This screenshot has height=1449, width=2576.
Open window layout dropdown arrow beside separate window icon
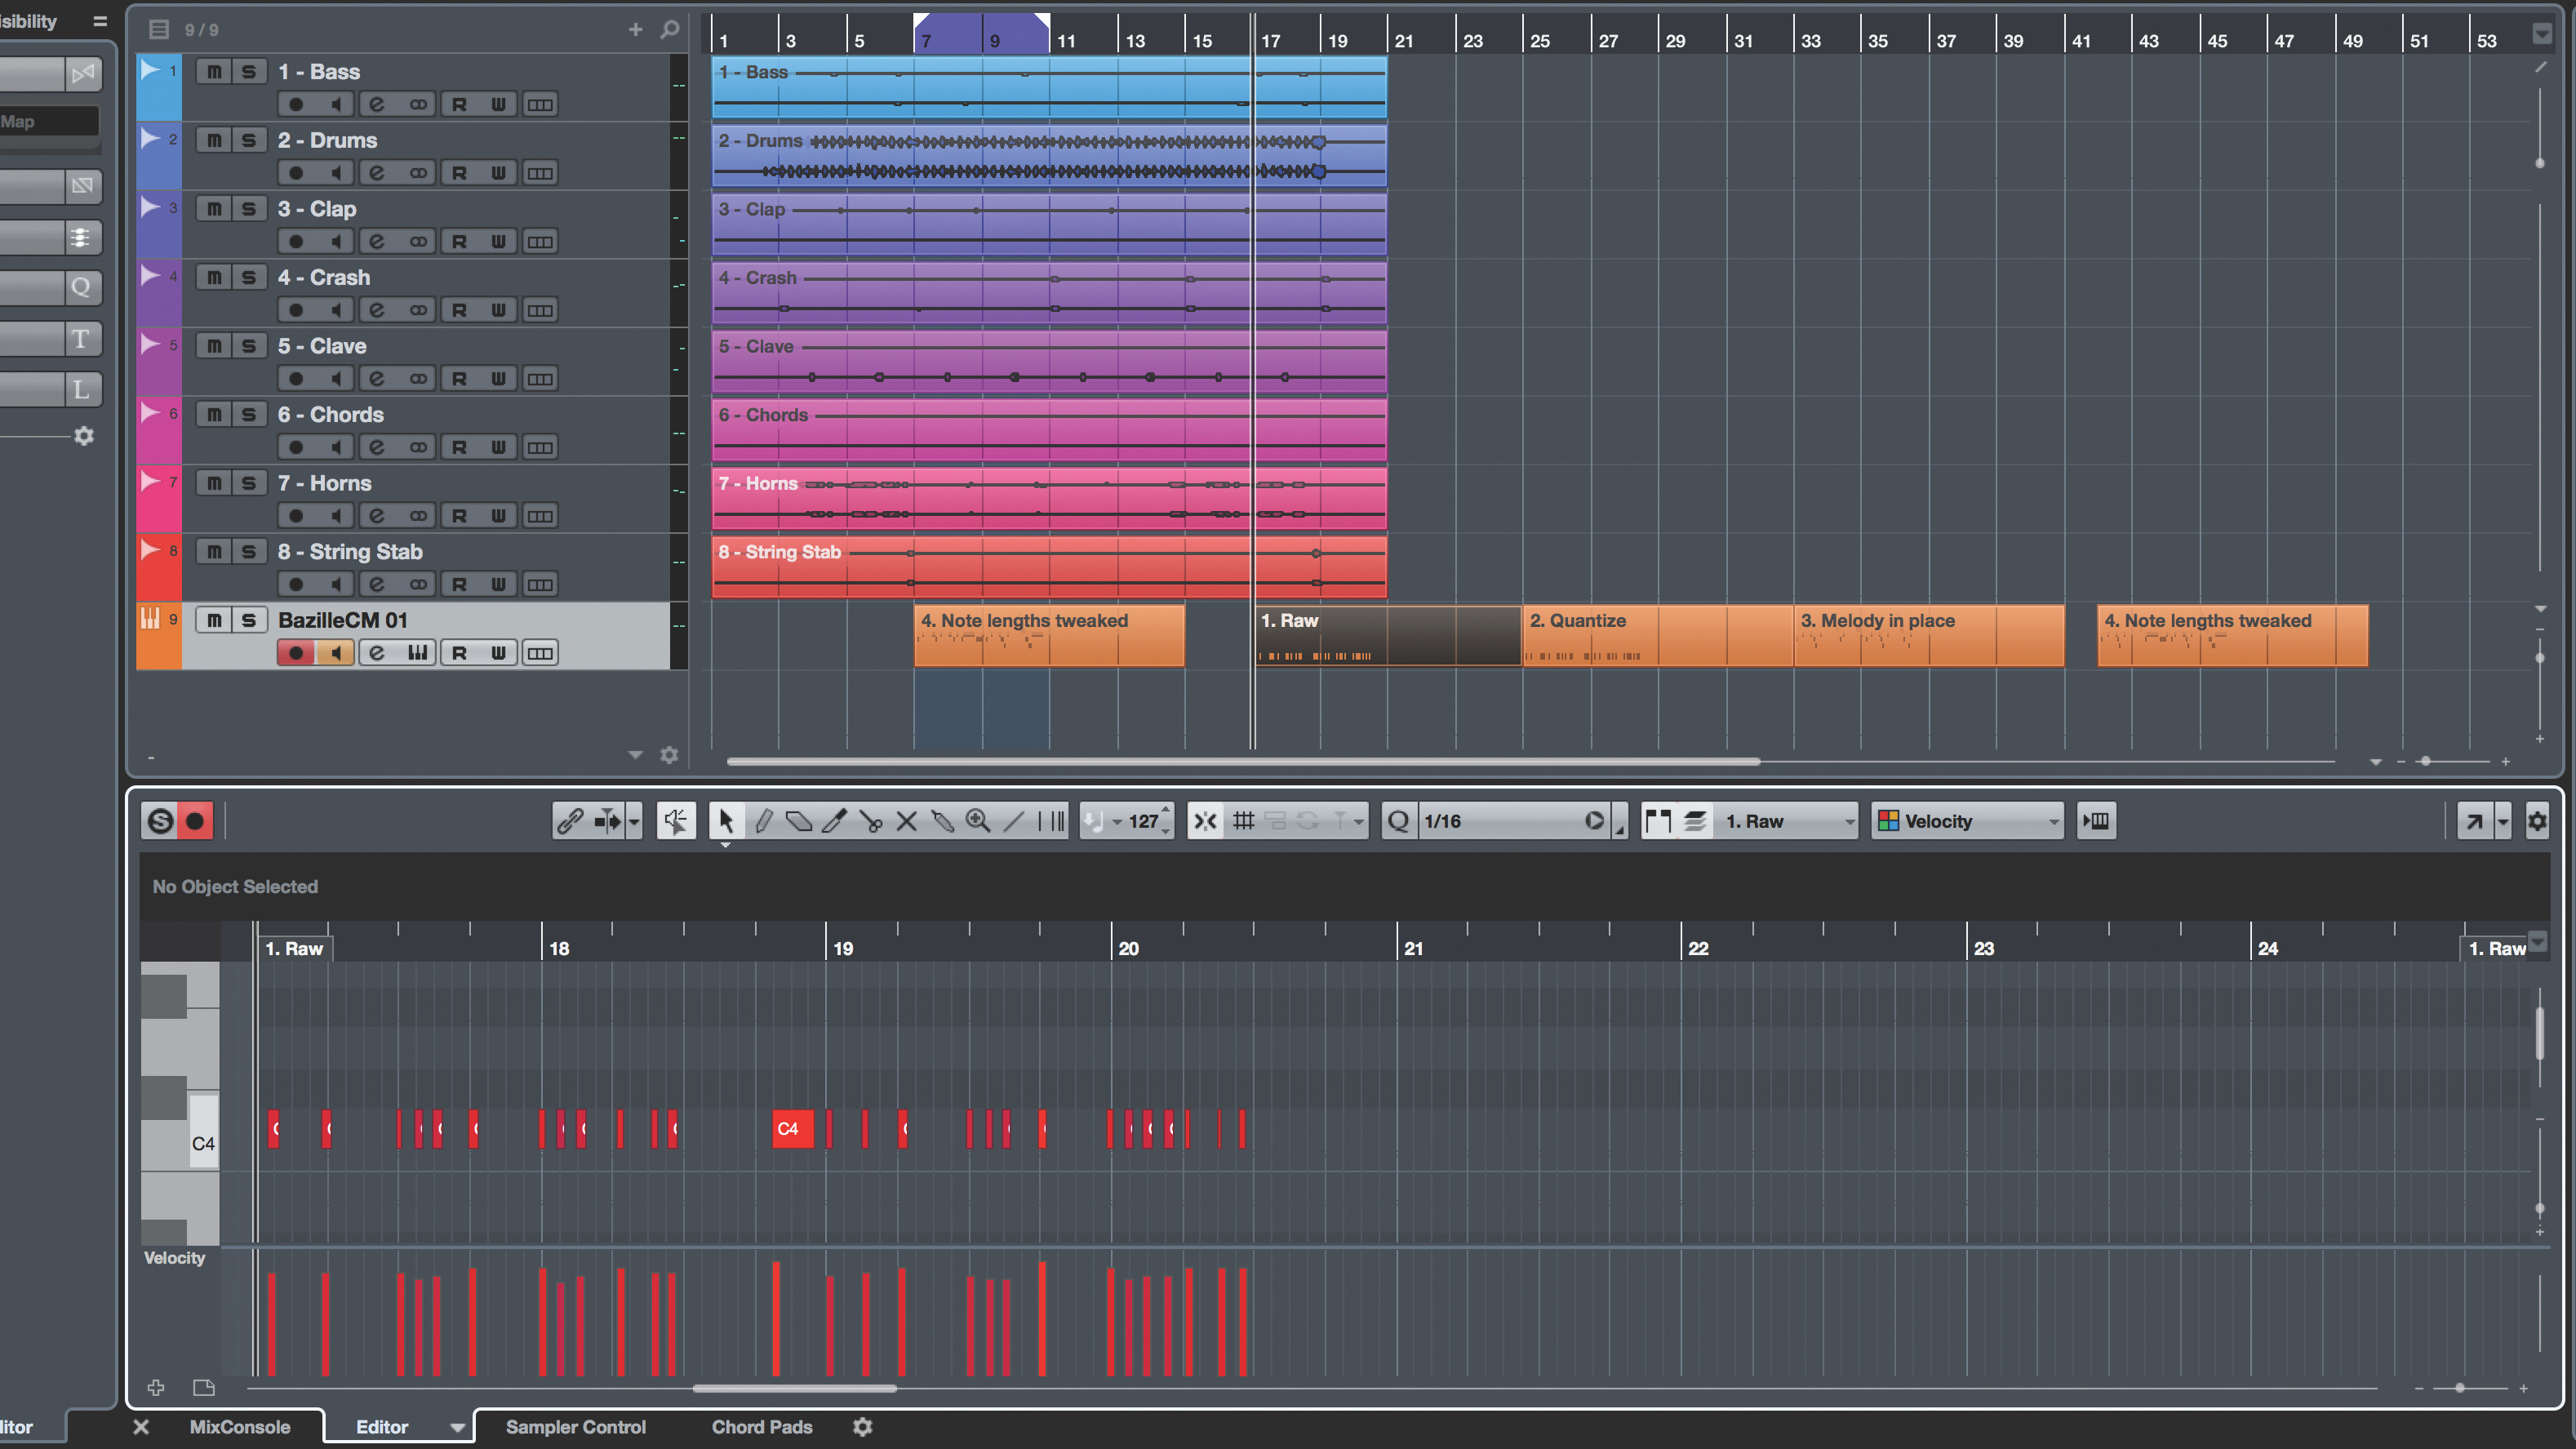pos(2503,822)
